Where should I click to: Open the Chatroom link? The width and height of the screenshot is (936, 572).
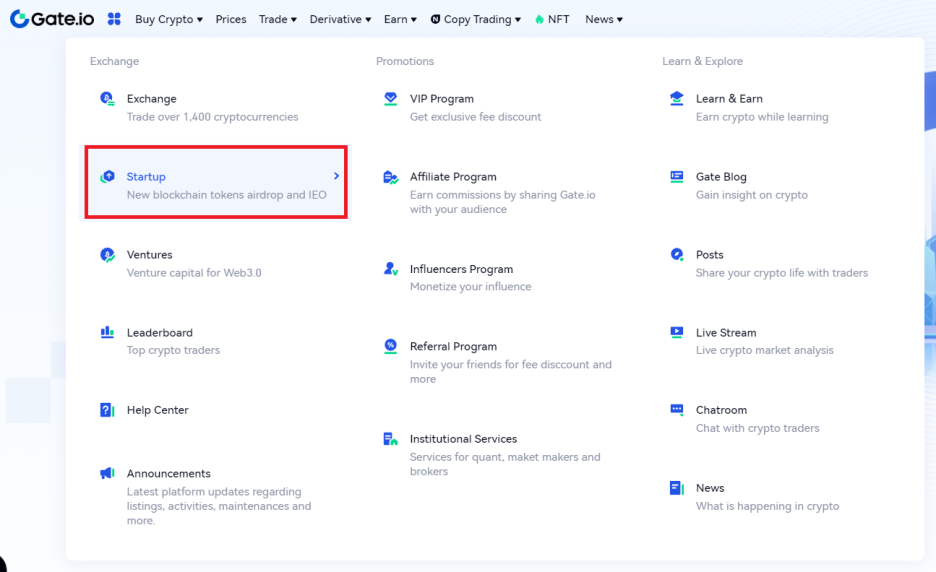coord(721,410)
